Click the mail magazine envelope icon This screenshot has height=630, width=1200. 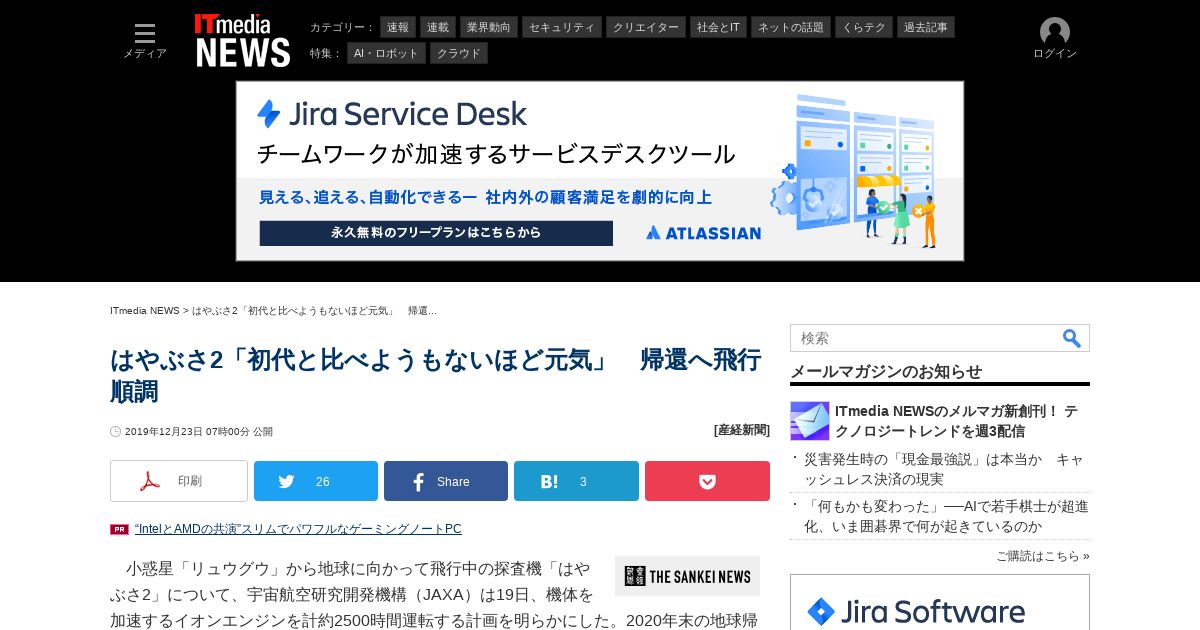810,421
